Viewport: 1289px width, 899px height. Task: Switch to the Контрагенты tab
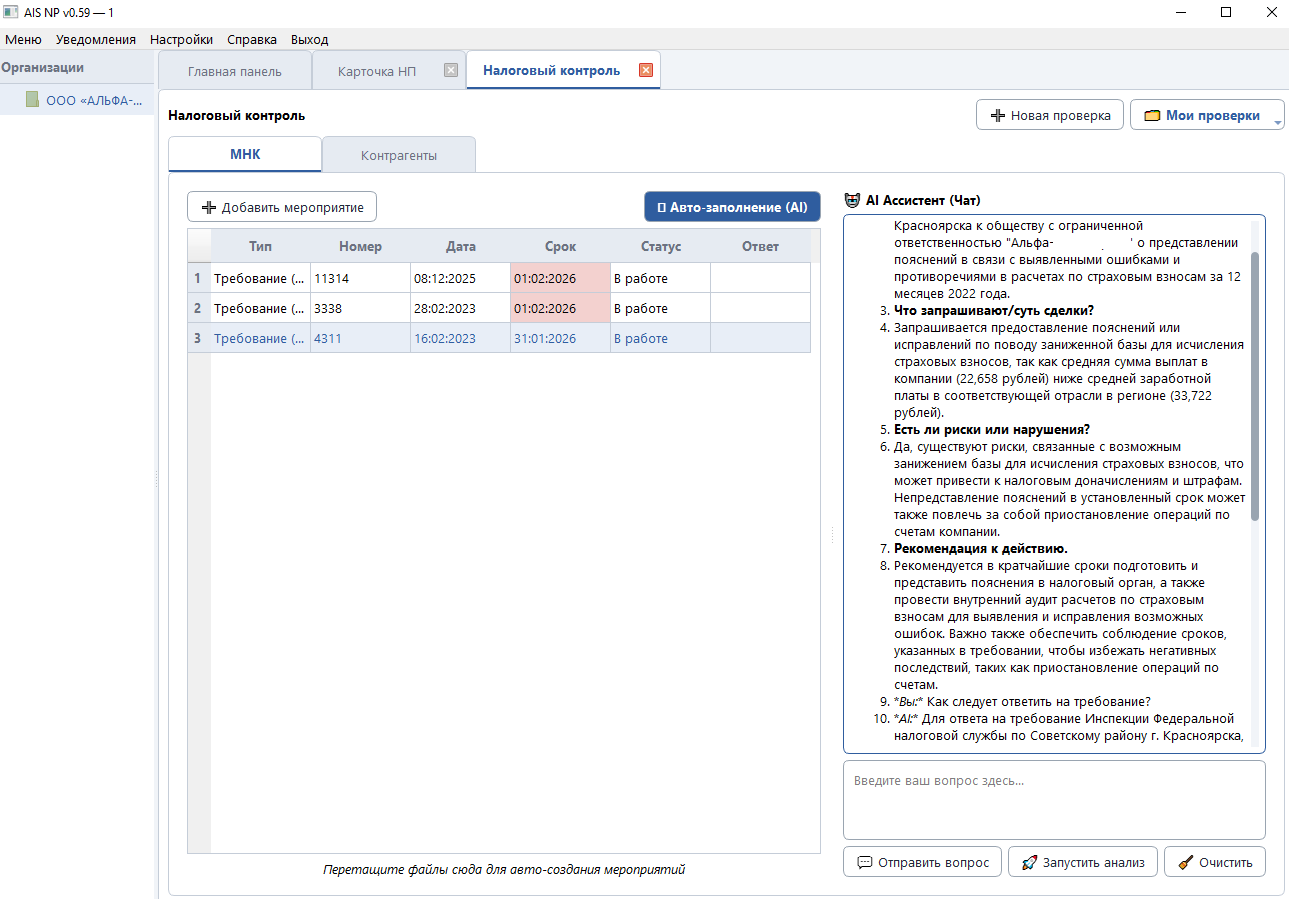tap(398, 155)
